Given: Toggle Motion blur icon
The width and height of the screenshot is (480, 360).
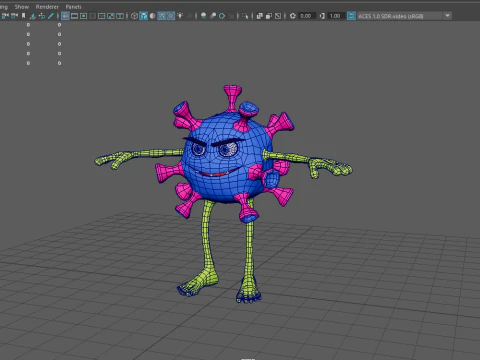Looking at the screenshot, I should coord(213,16).
